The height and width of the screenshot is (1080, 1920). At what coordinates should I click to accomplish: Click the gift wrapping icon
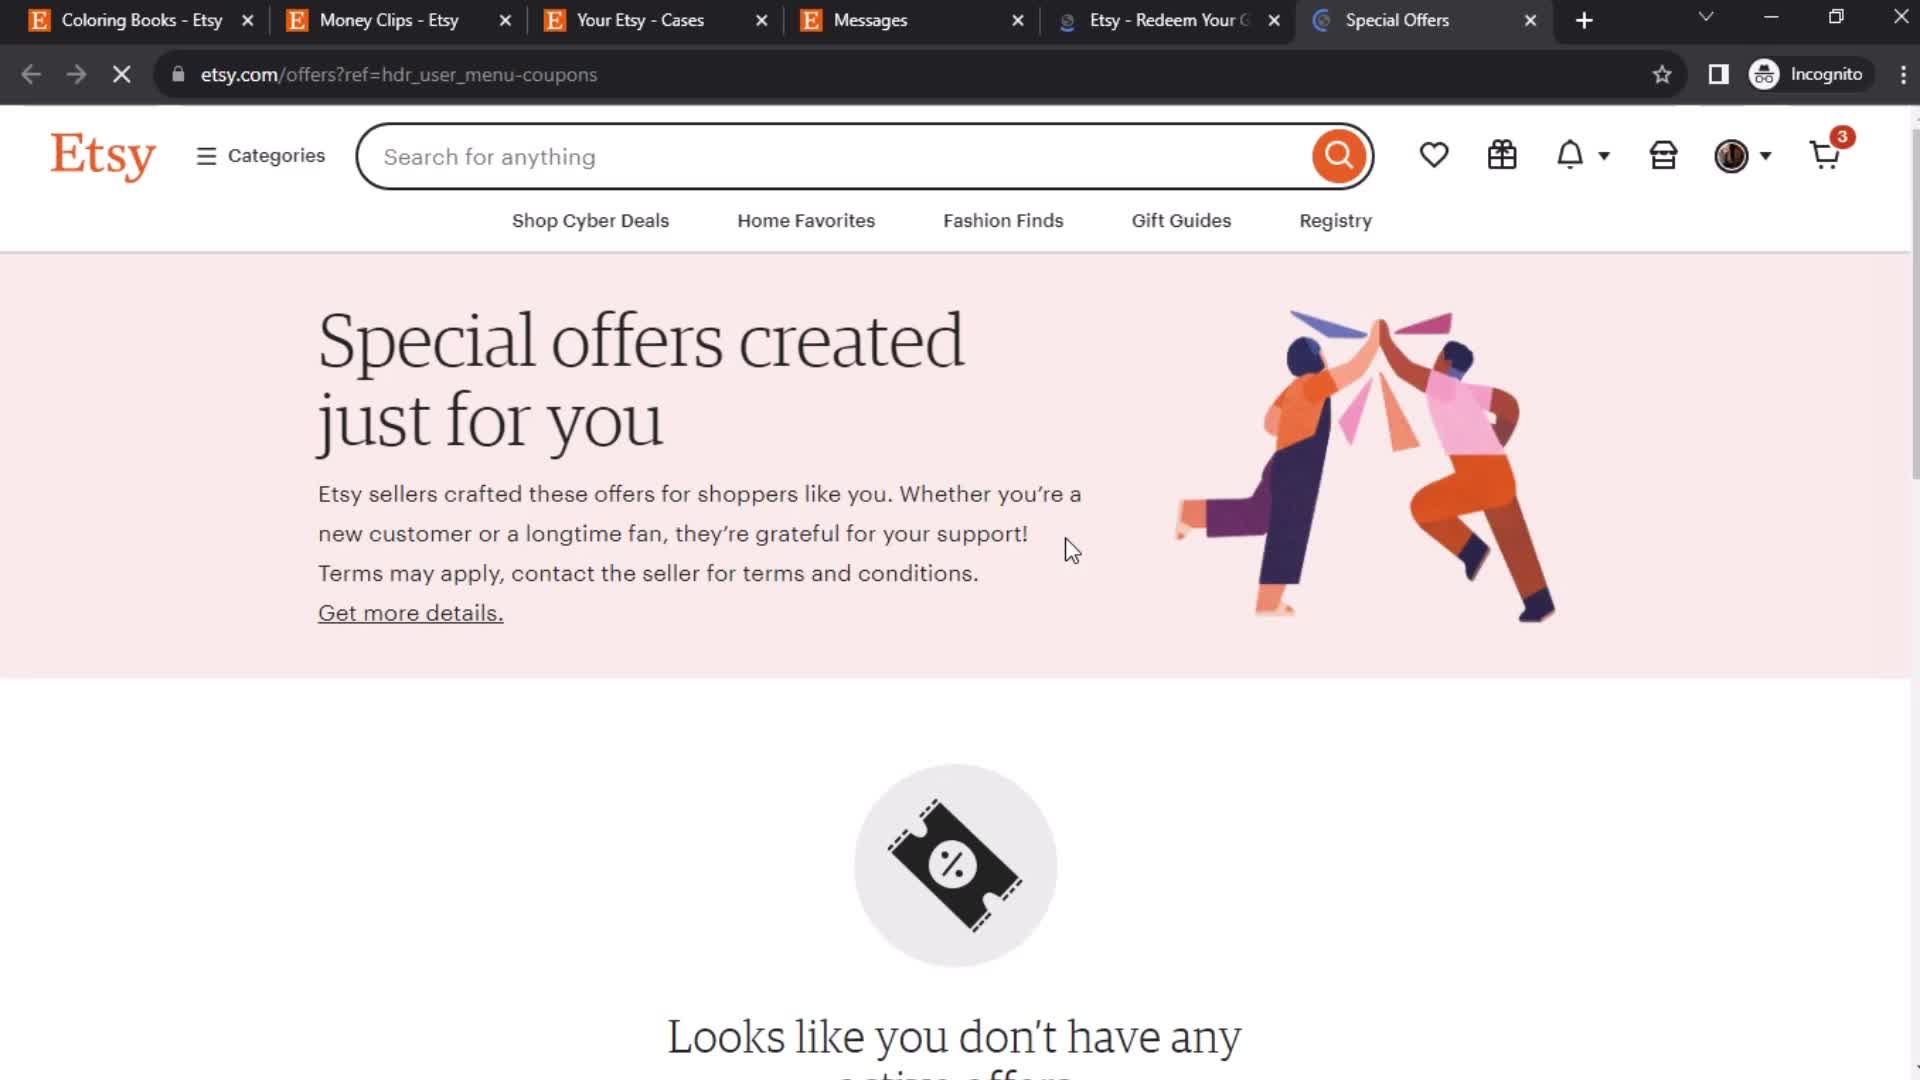coord(1501,156)
